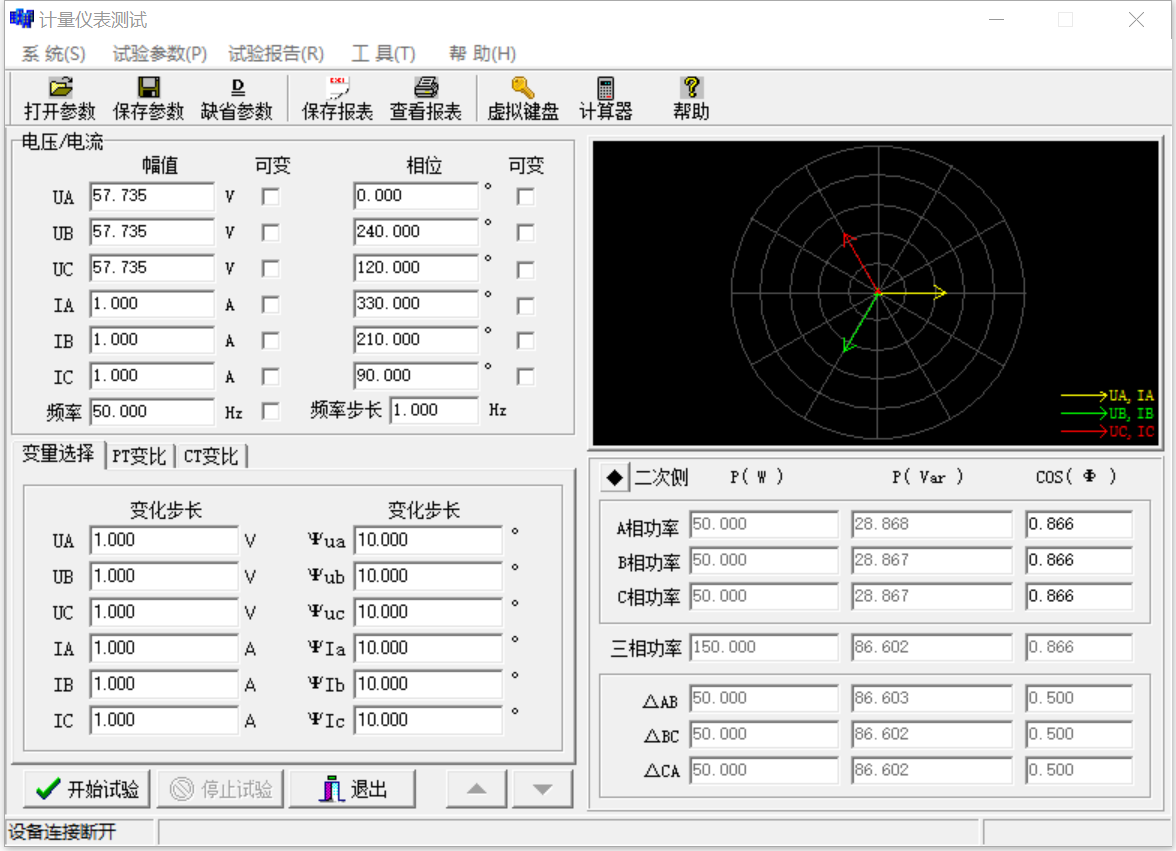
Task: Click the 保存报表 save report icon
Action: coord(338,88)
